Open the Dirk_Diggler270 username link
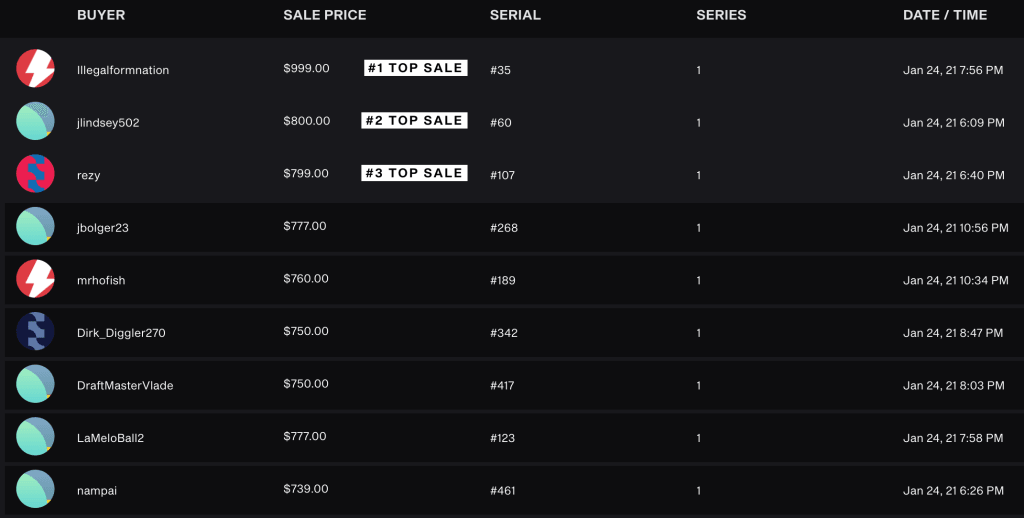 pyautogui.click(x=121, y=333)
